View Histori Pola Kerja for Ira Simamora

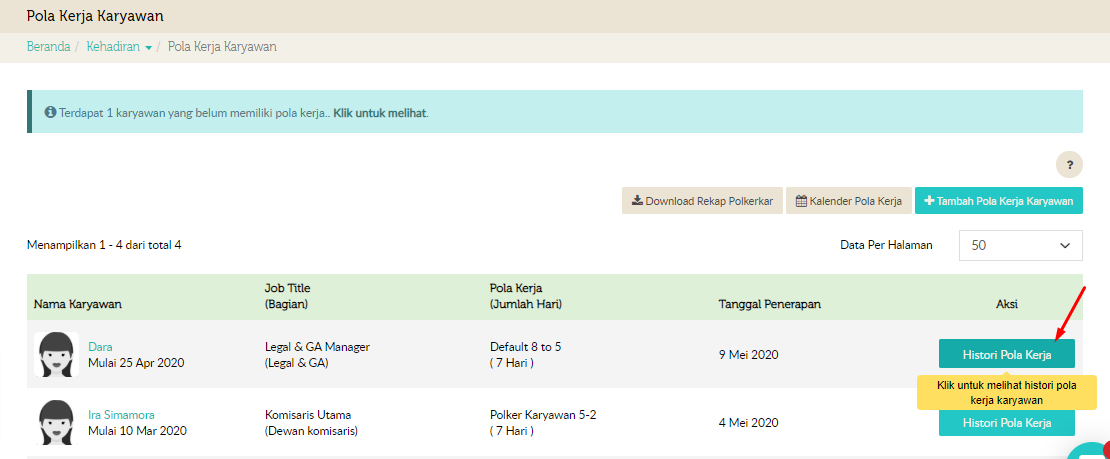(1006, 423)
